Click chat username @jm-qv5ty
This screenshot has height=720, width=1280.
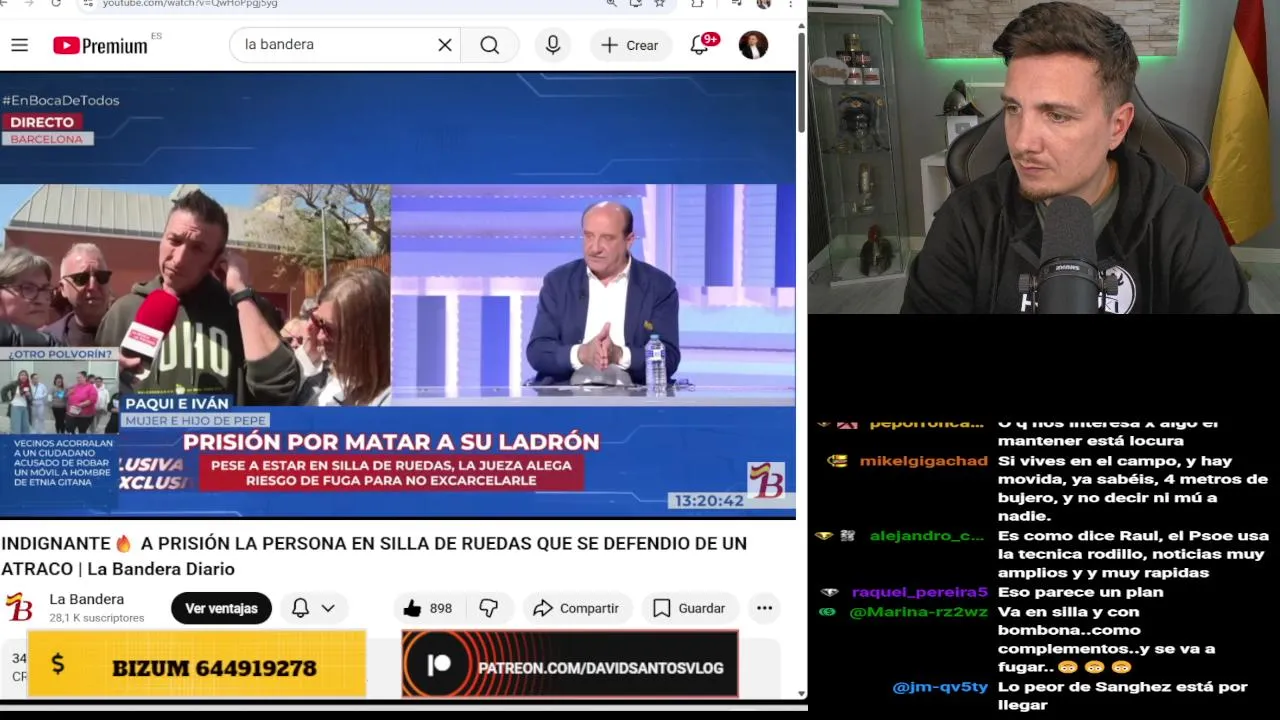point(940,687)
